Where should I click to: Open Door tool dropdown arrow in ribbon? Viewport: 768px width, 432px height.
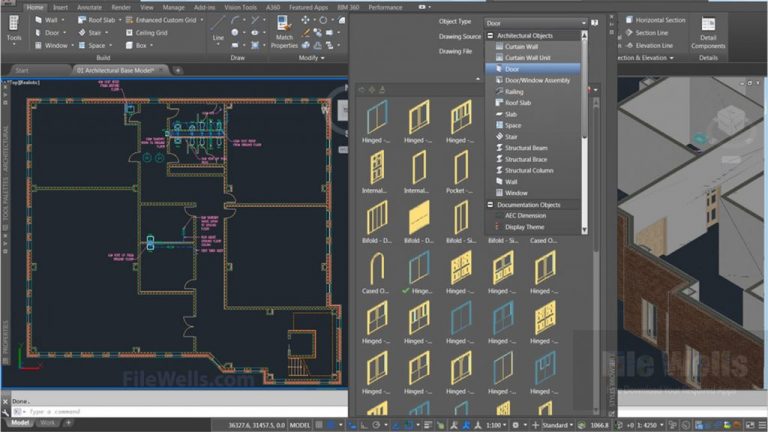[64, 33]
